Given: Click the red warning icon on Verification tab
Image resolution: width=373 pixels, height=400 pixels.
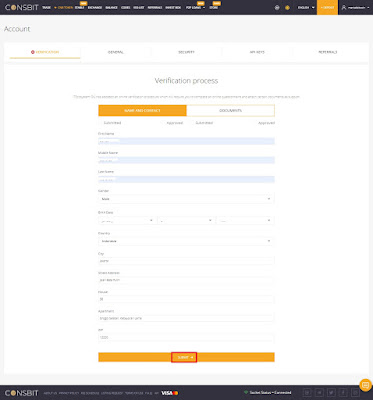Looking at the screenshot, I should coord(33,52).
